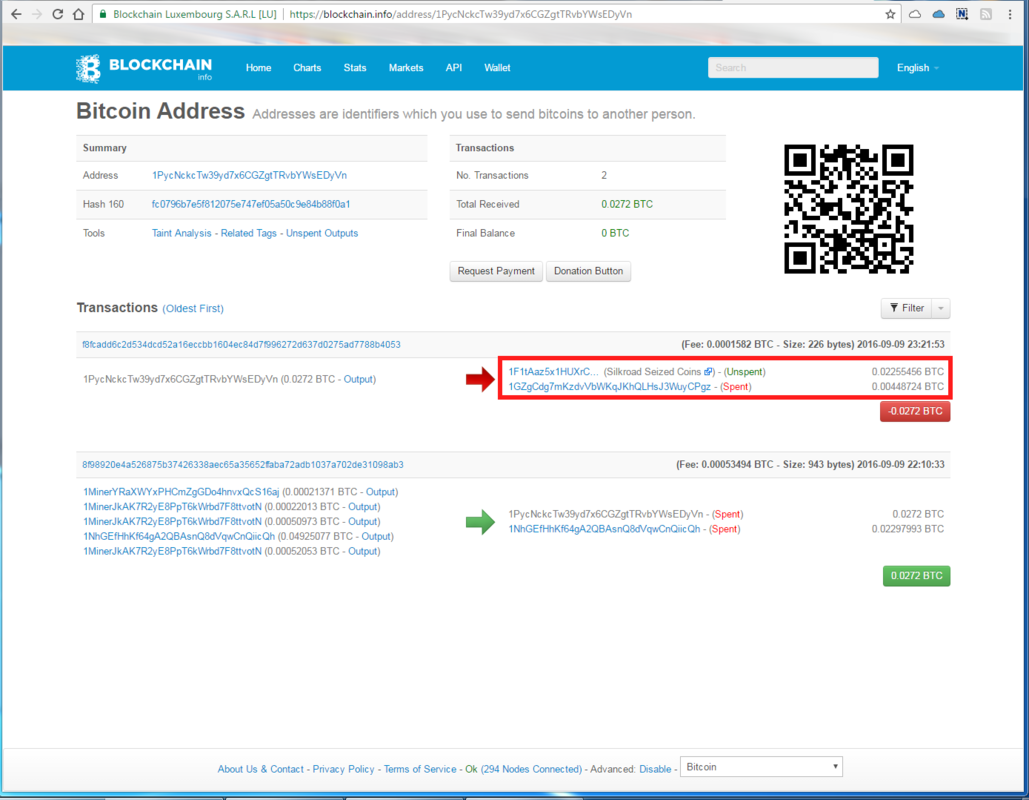Click the QR code image
The width and height of the screenshot is (1029, 800).
tap(849, 209)
